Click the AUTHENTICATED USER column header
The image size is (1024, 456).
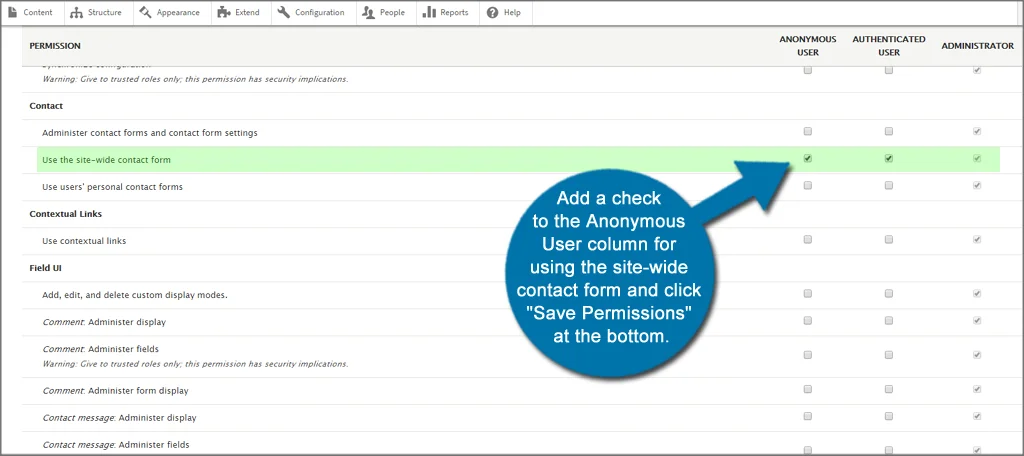(x=889, y=46)
